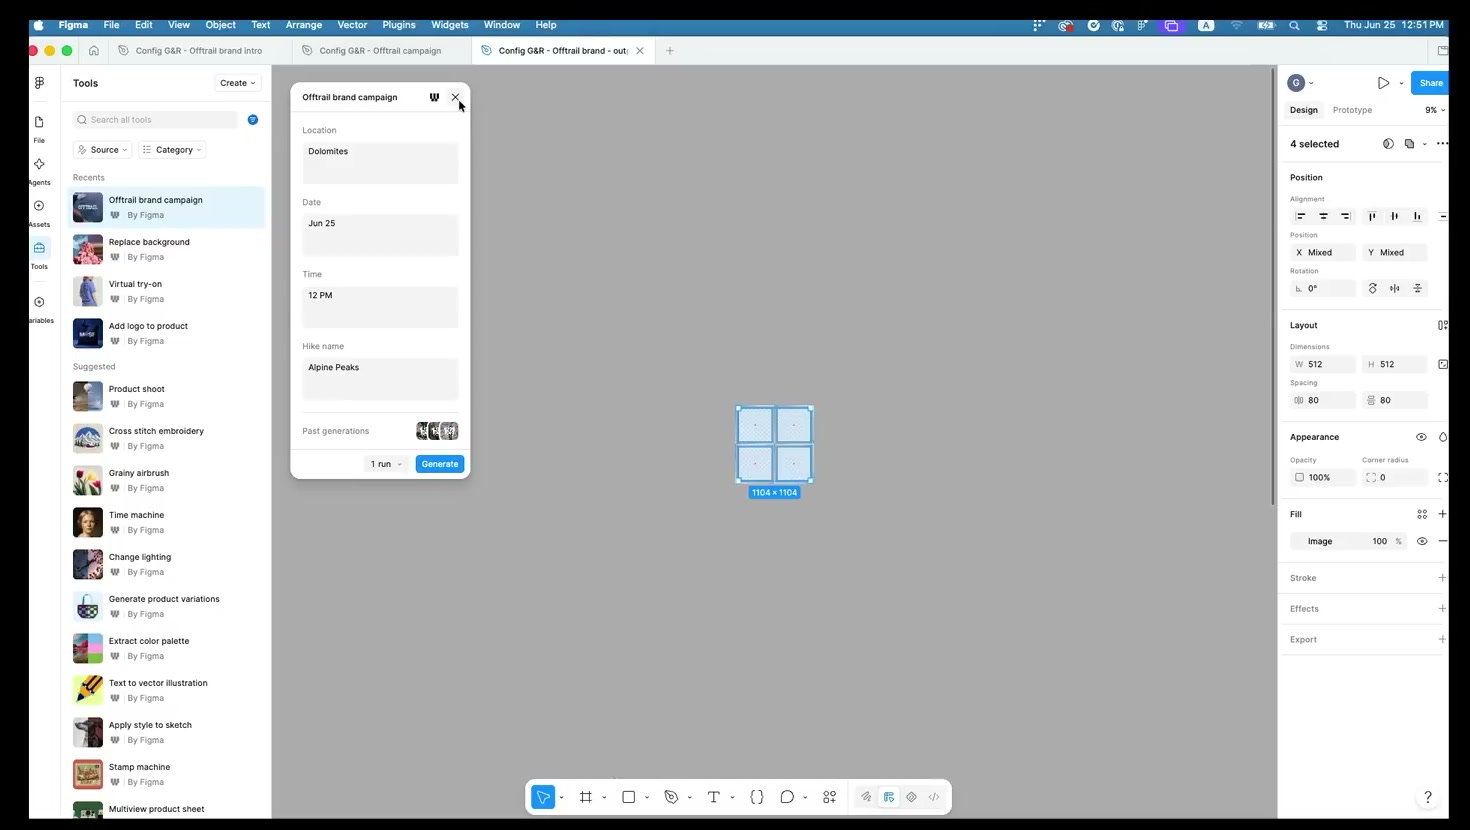Toggle the search filter icon in Tools
This screenshot has width=1470, height=830.
pyautogui.click(x=253, y=120)
